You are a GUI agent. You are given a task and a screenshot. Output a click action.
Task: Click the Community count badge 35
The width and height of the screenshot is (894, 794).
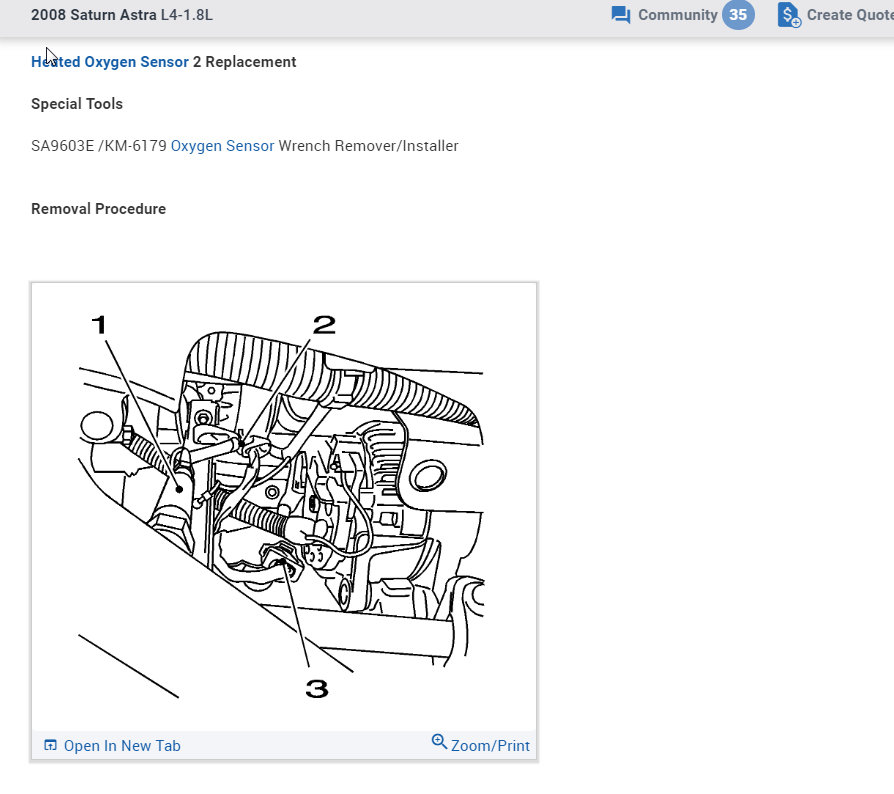click(738, 15)
